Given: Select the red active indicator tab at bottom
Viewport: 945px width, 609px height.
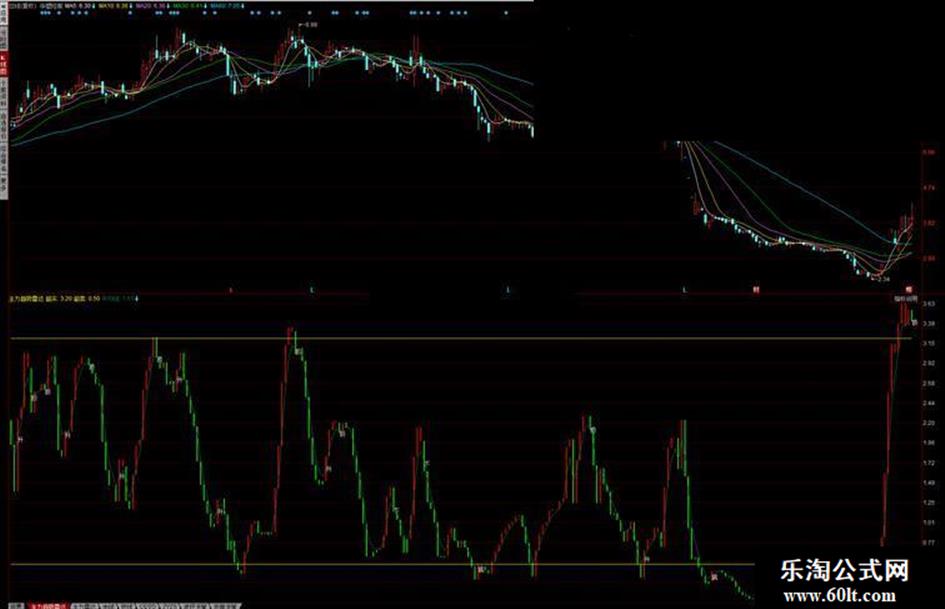Looking at the screenshot, I should (x=49, y=605).
